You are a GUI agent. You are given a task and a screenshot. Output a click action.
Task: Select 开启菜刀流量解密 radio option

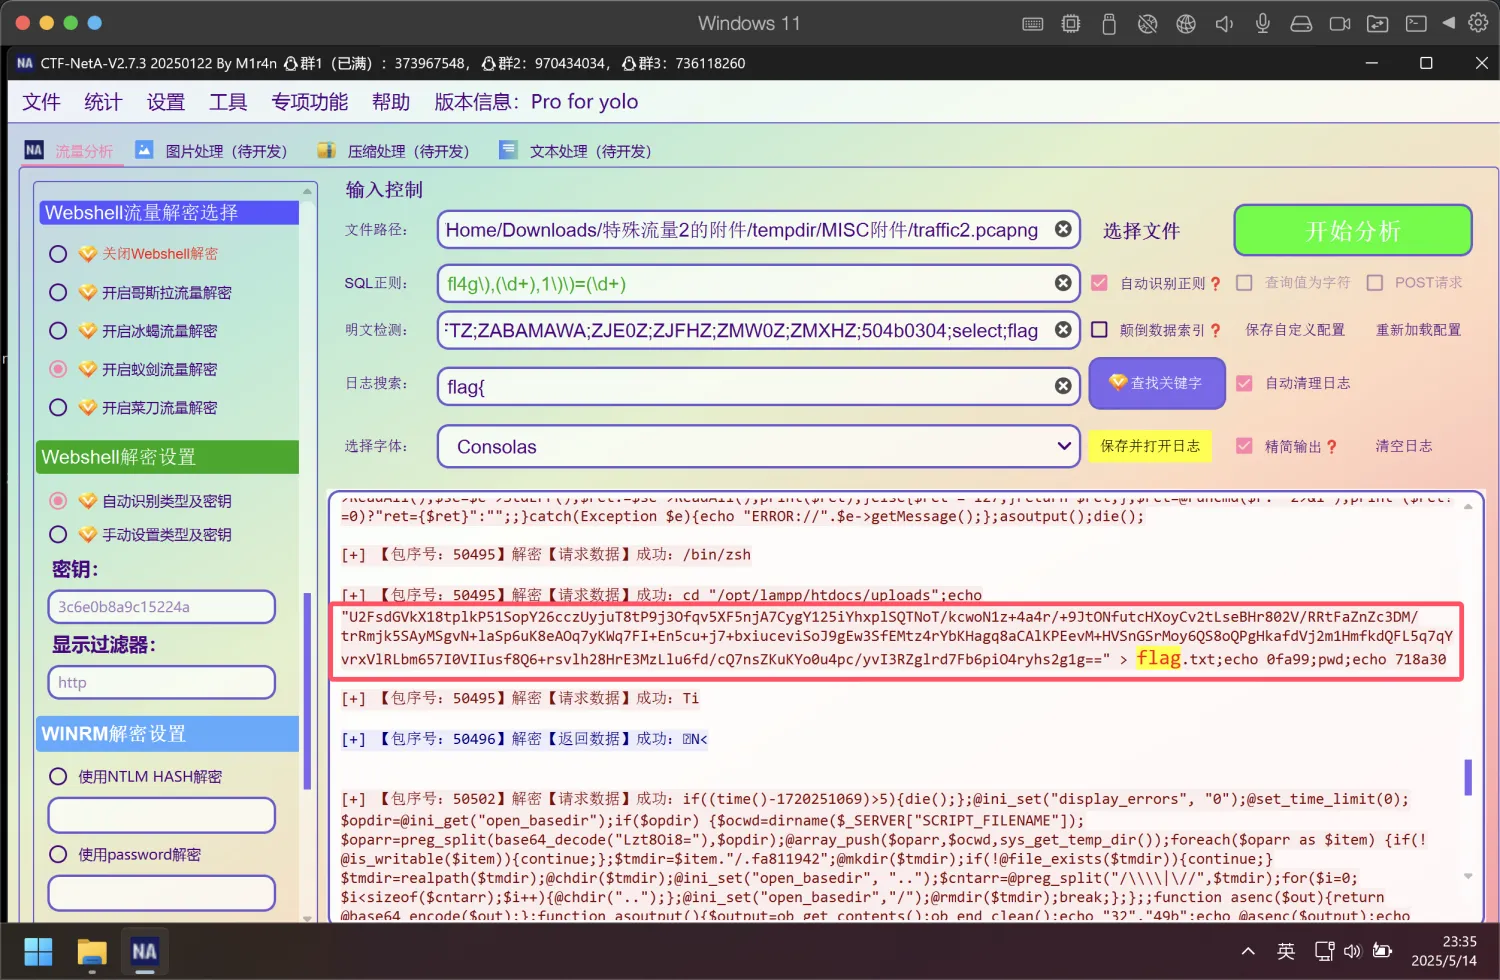[58, 408]
